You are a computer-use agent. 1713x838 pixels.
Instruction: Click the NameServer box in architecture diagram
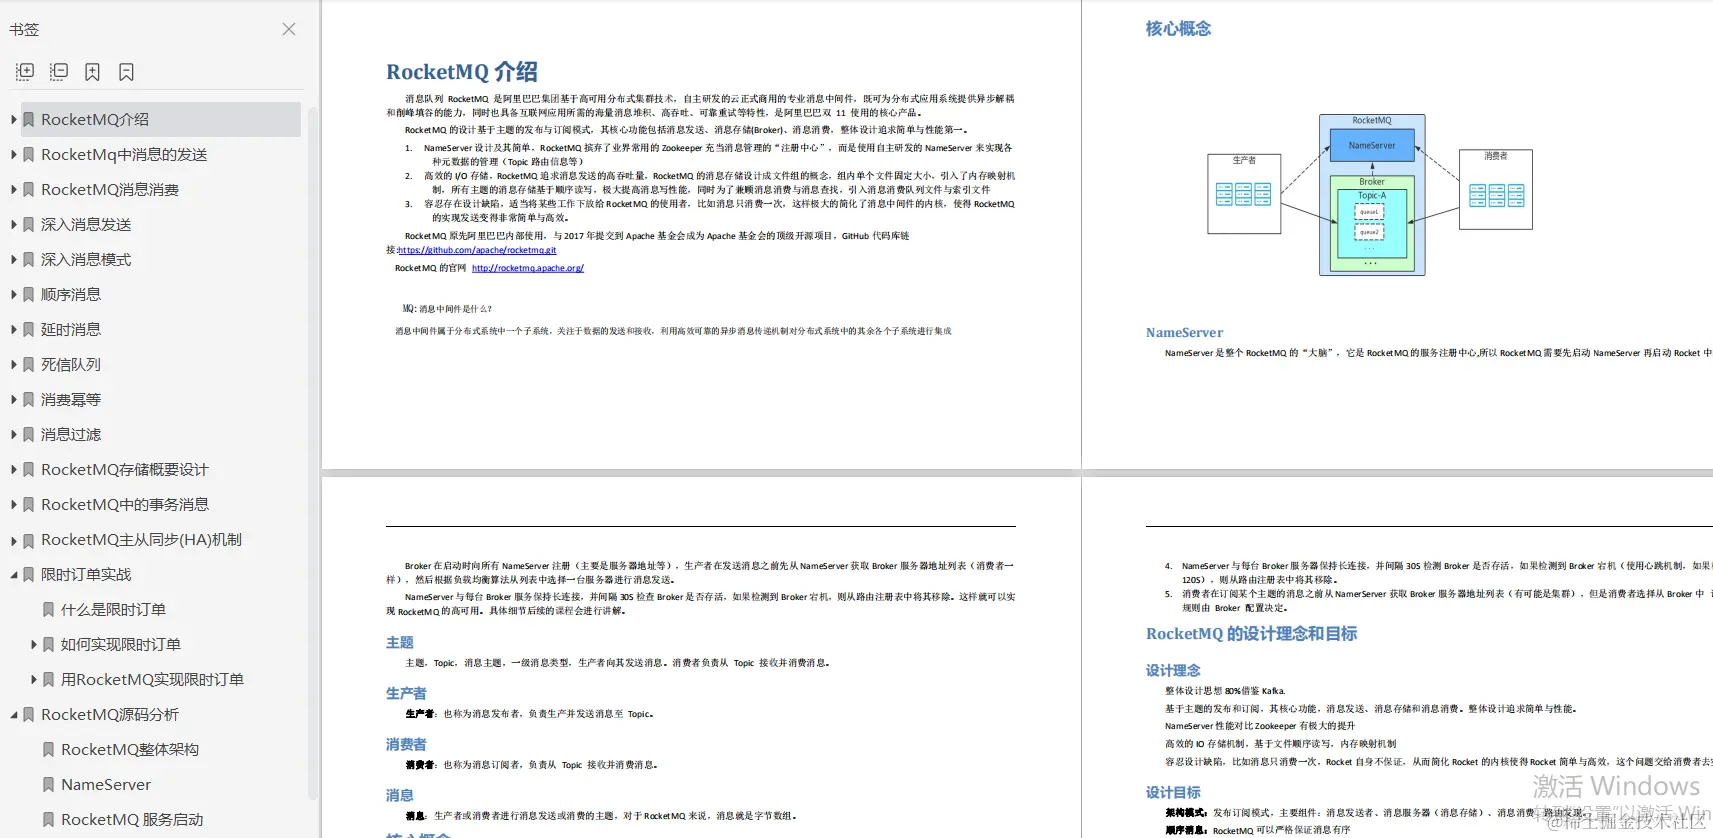coord(1372,145)
